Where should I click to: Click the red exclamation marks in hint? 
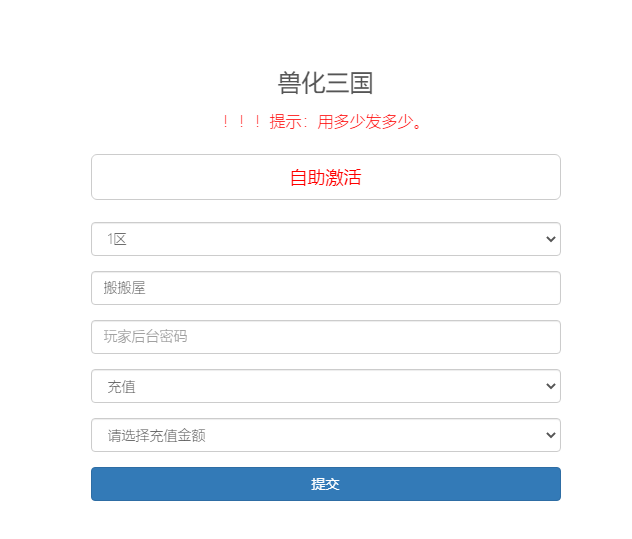[x=241, y=123]
